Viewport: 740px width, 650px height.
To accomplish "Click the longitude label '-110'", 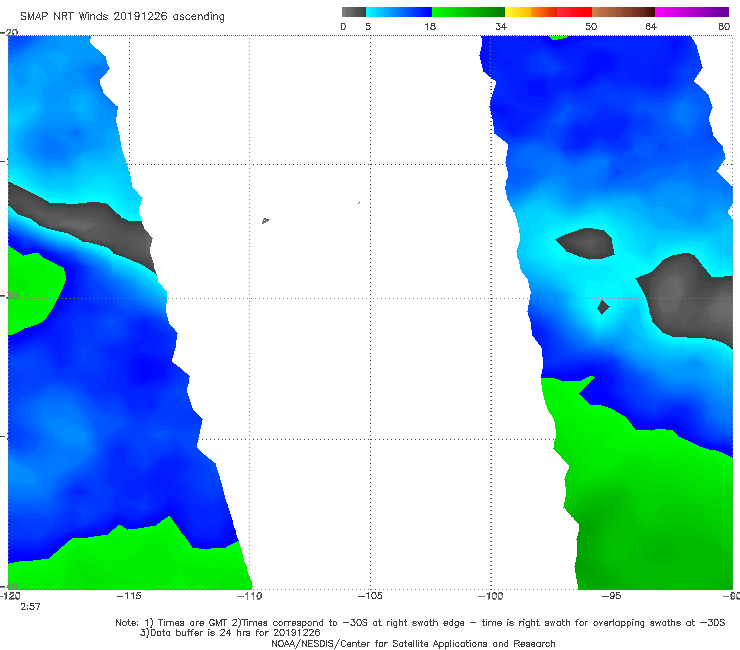I will click(249, 596).
